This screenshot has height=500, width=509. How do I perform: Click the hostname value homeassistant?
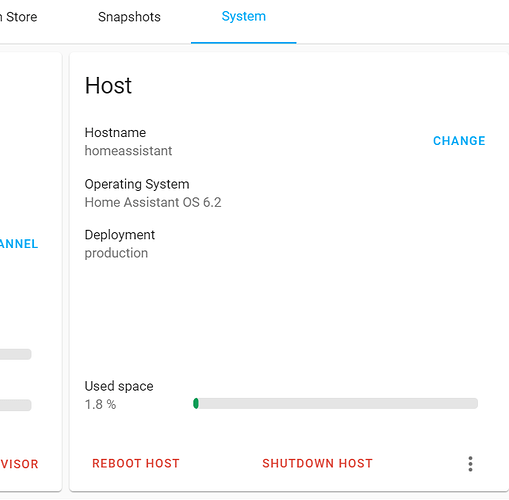[128, 151]
